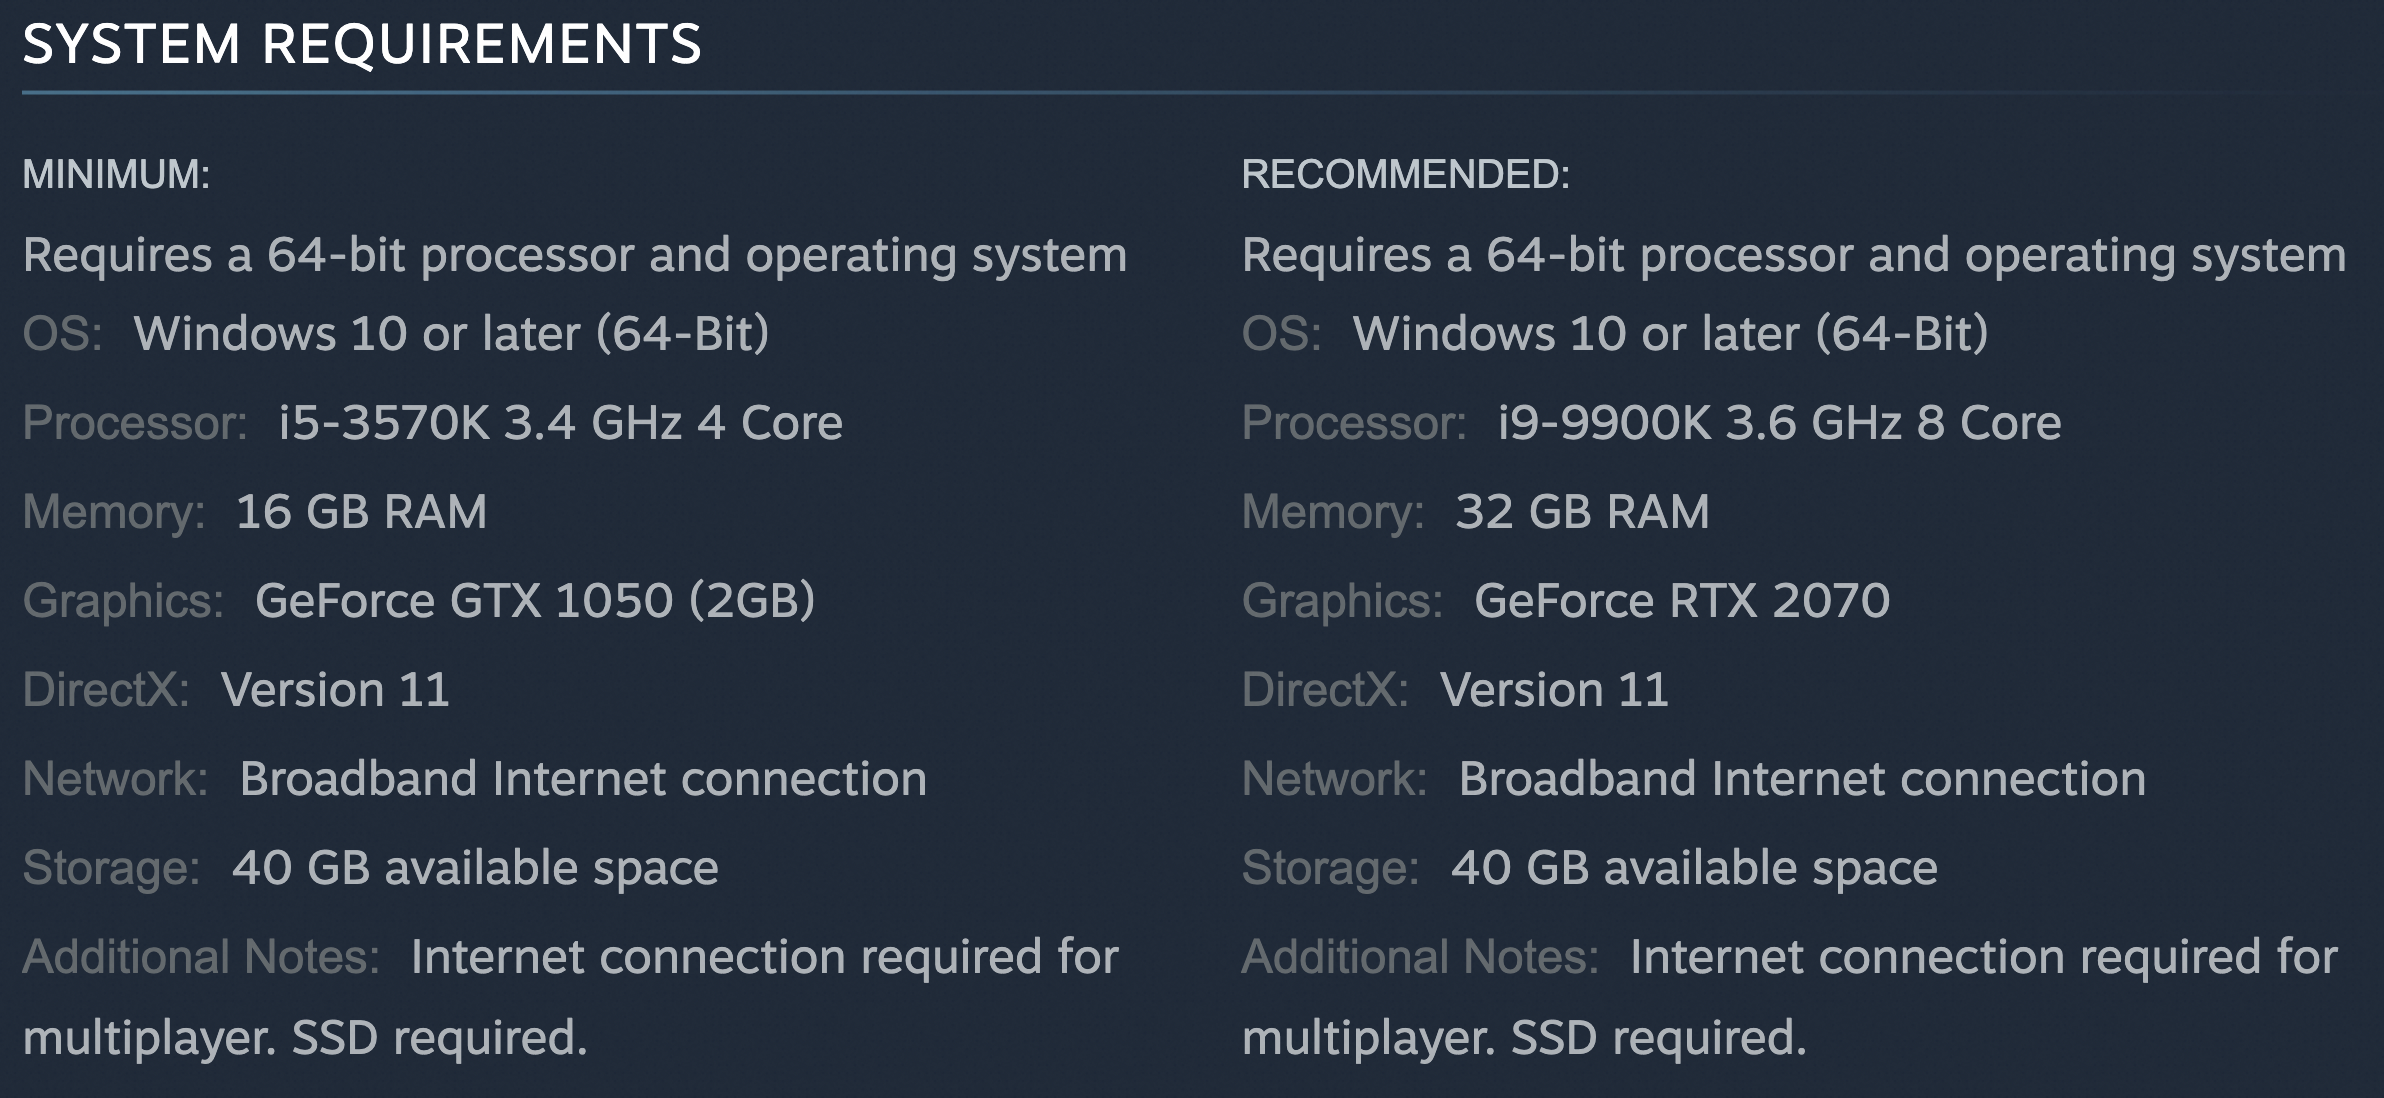This screenshot has width=2384, height=1098.
Task: Click recommended OS Windows 10 text
Action: (x=1670, y=333)
